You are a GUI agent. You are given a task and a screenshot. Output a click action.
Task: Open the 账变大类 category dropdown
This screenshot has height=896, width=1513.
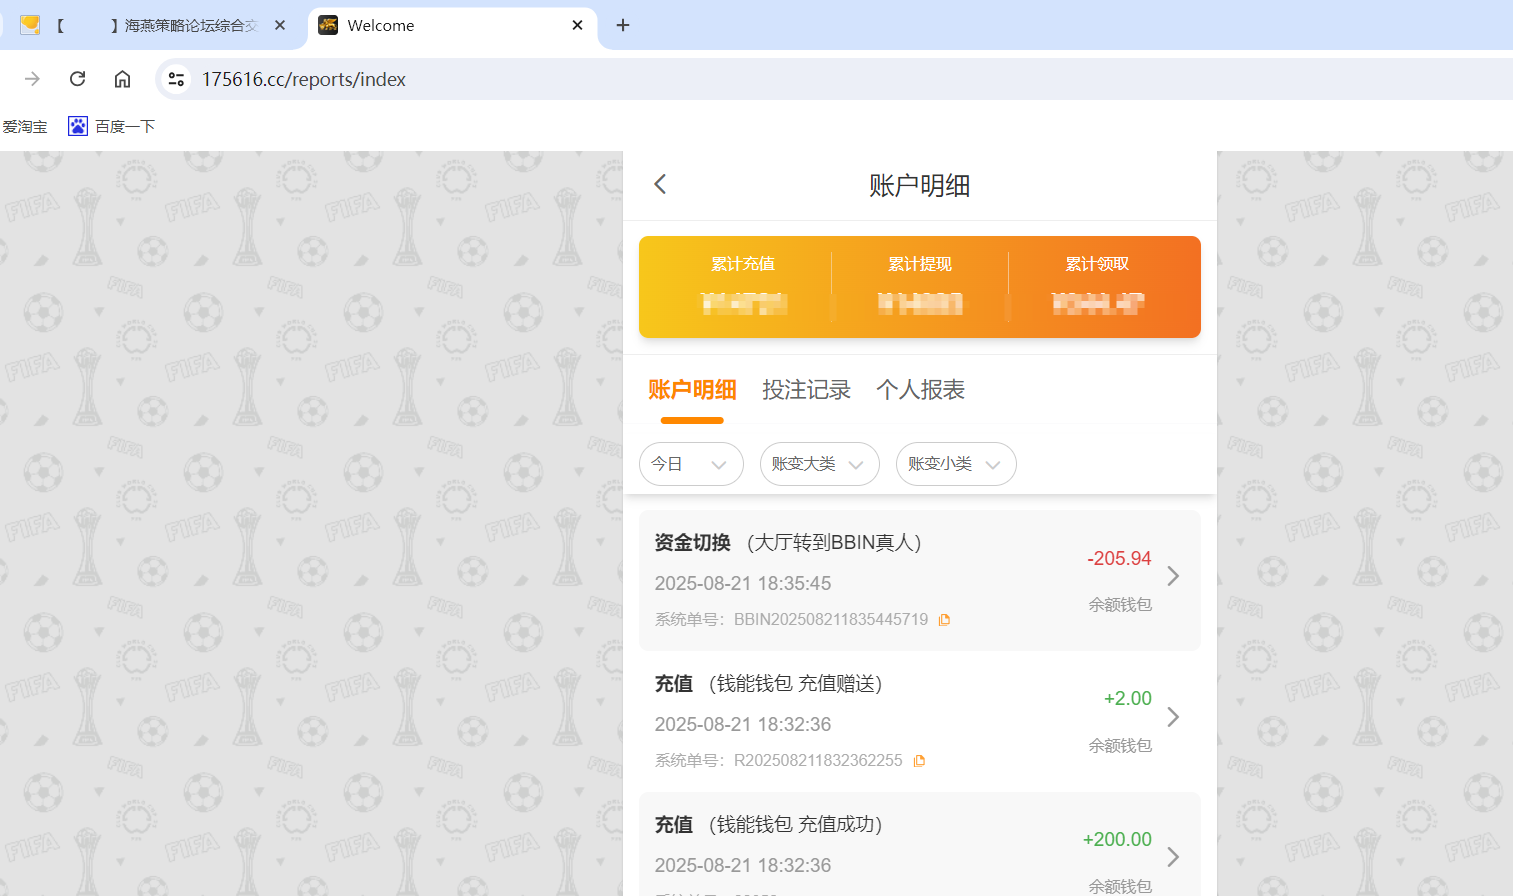[x=819, y=464]
